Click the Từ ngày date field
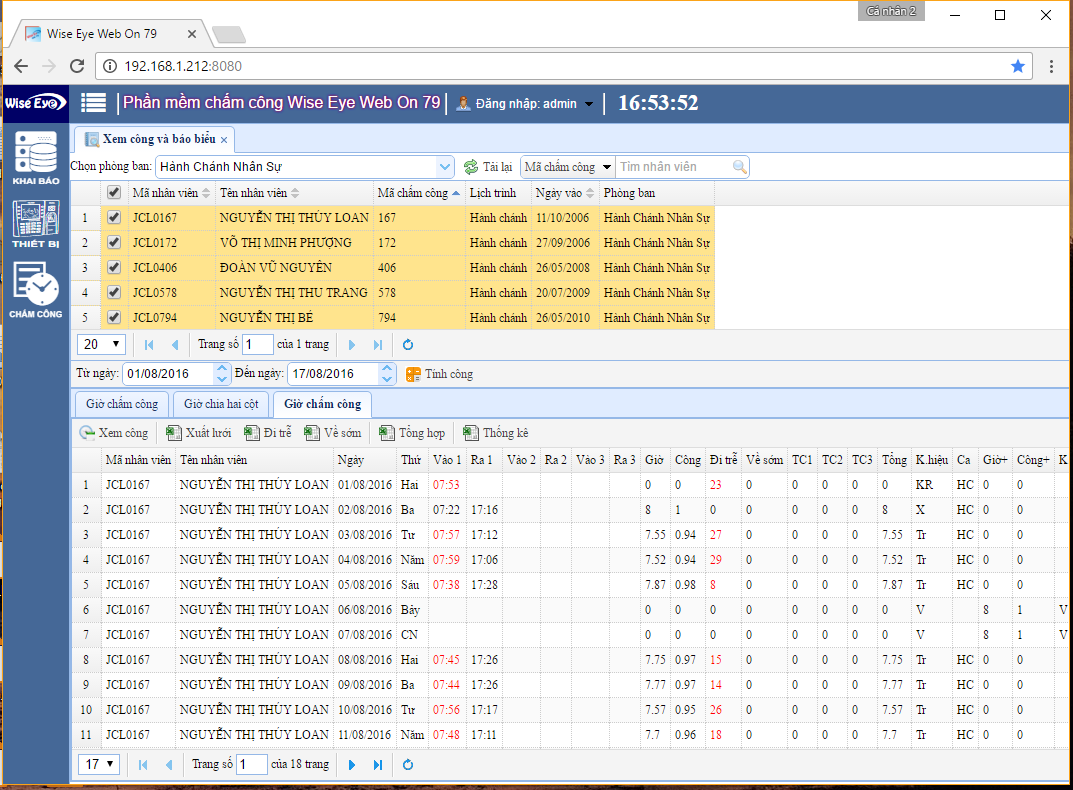 click(167, 374)
